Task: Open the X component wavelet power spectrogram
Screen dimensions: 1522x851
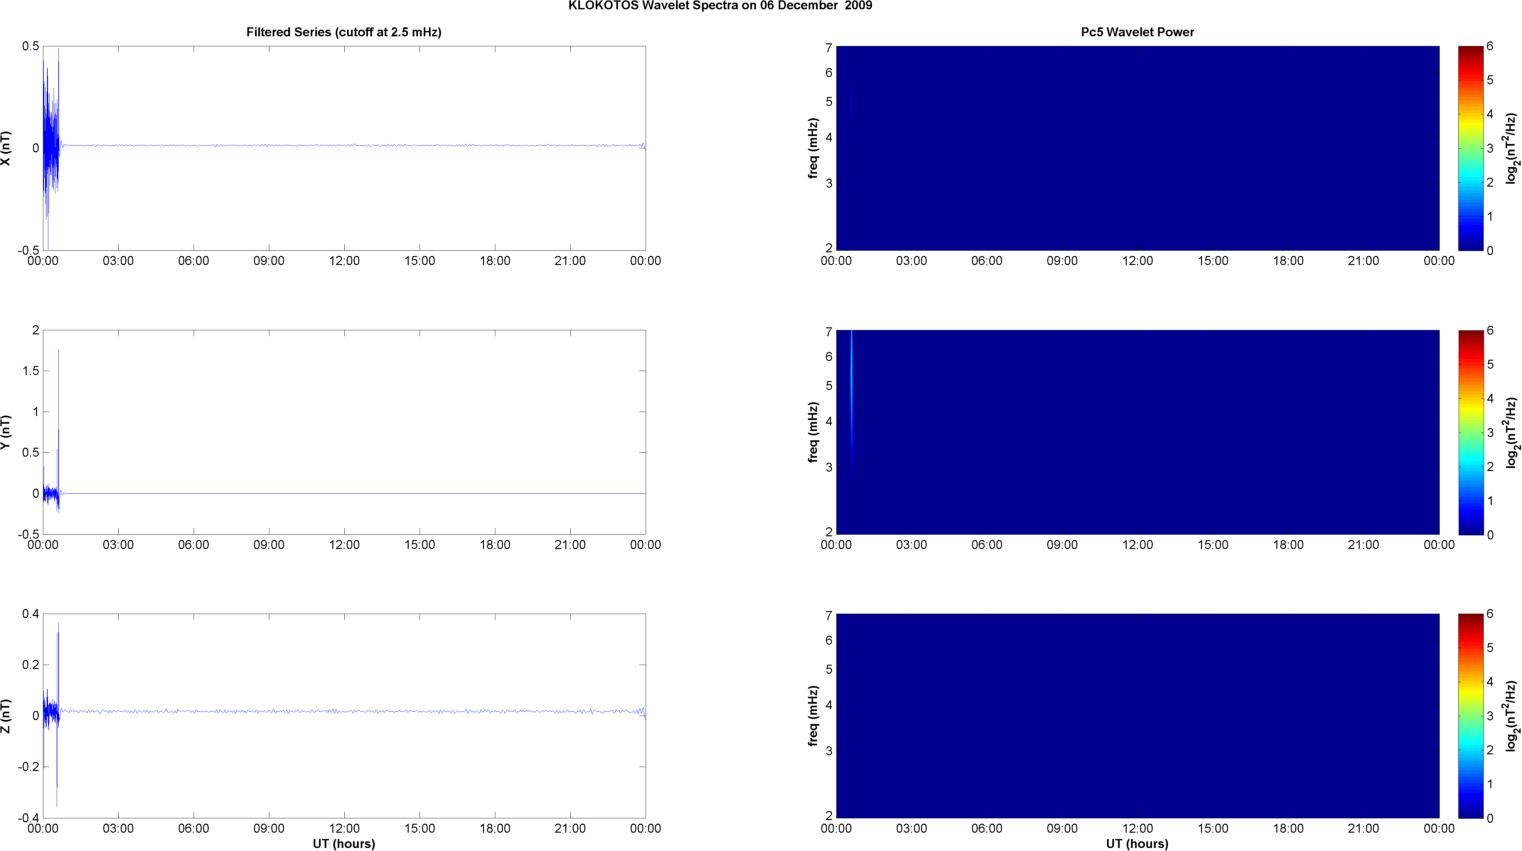Action: click(1137, 148)
